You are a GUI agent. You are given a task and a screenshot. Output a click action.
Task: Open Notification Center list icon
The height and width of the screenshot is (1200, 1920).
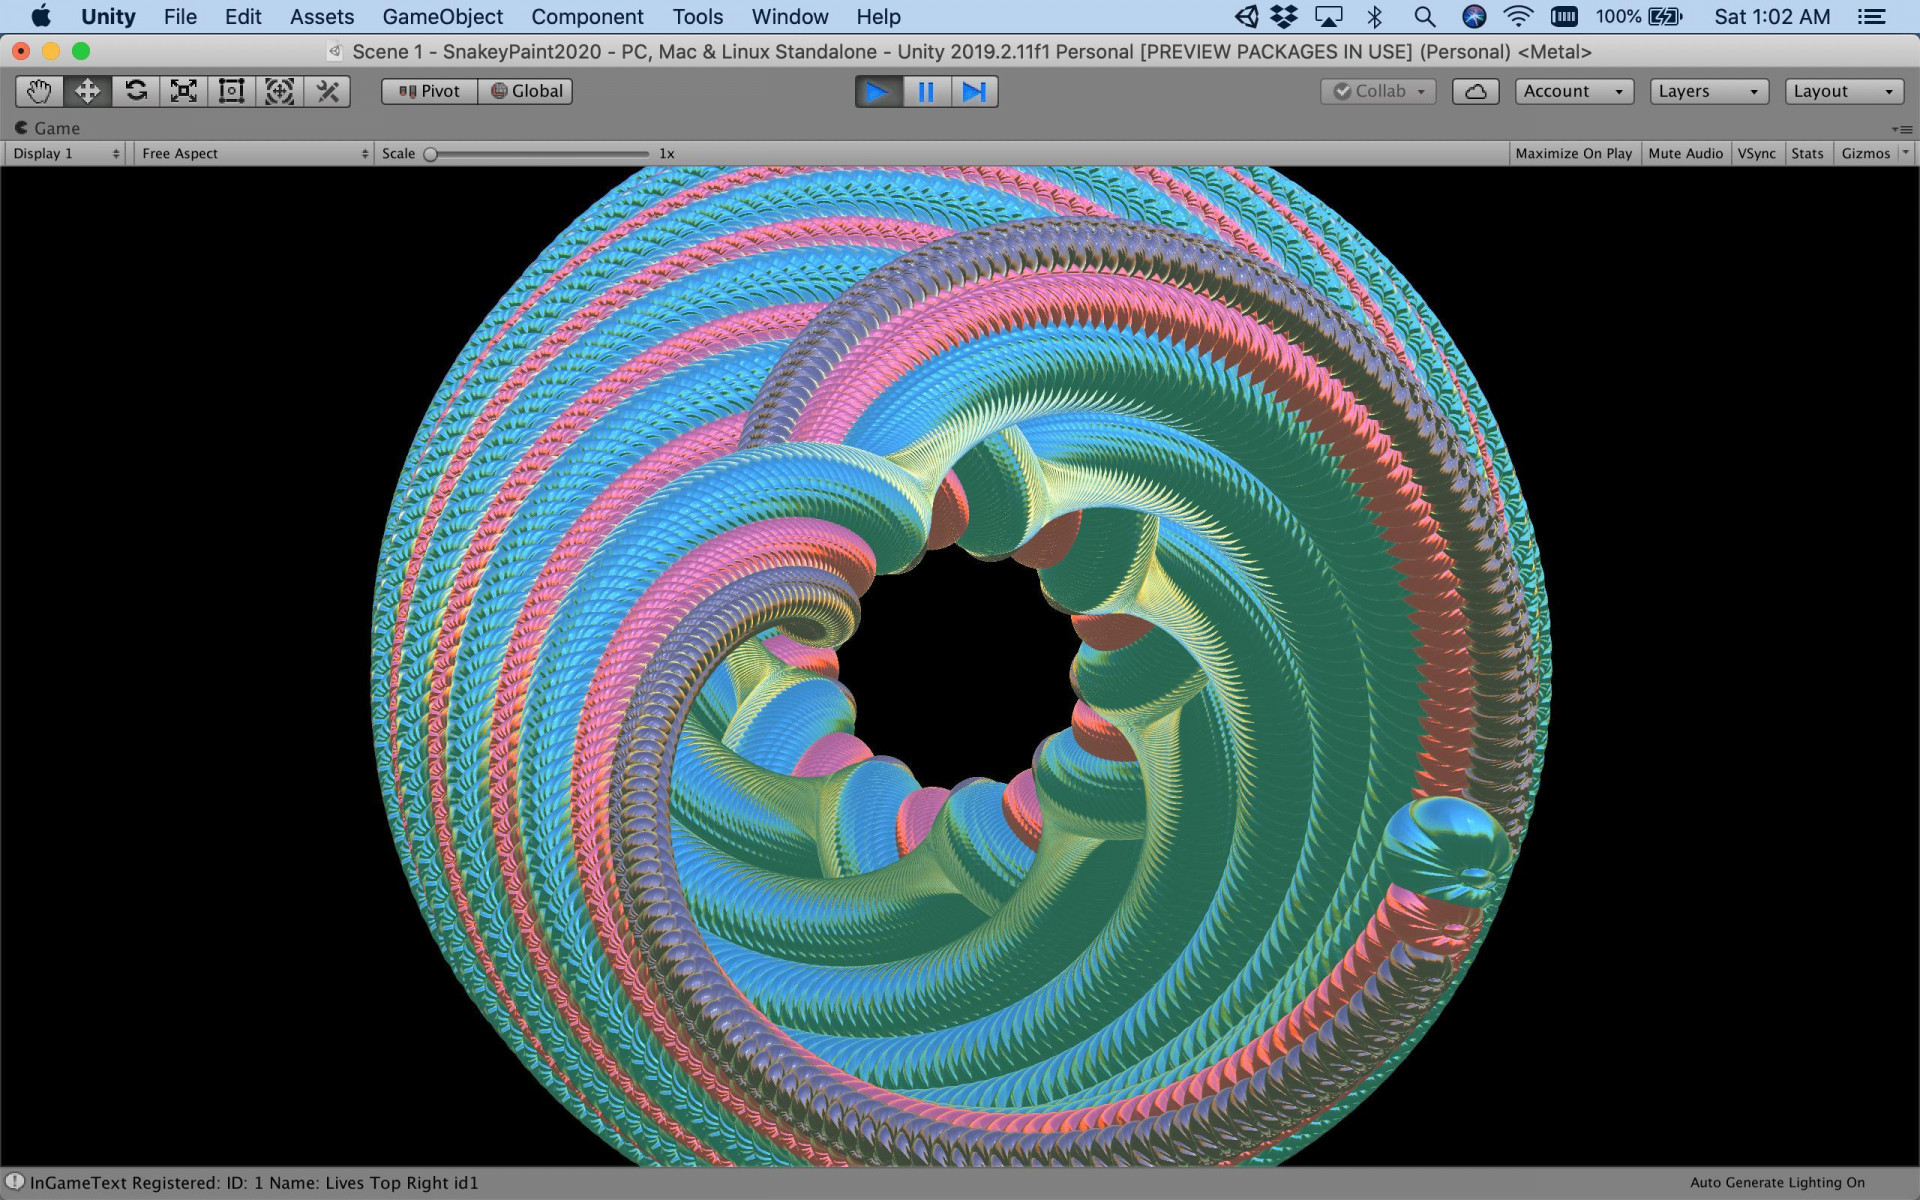[1871, 17]
